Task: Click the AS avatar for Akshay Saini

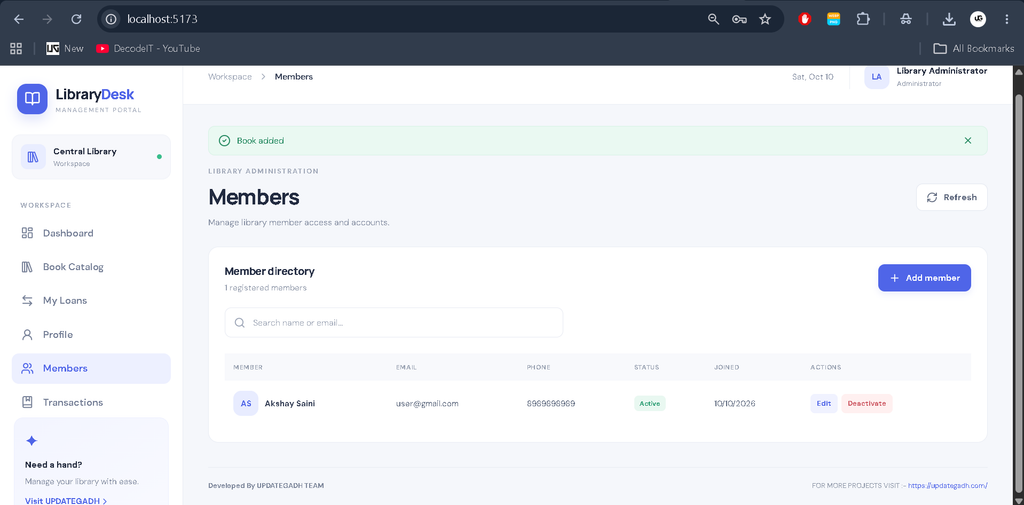Action: [x=246, y=404]
